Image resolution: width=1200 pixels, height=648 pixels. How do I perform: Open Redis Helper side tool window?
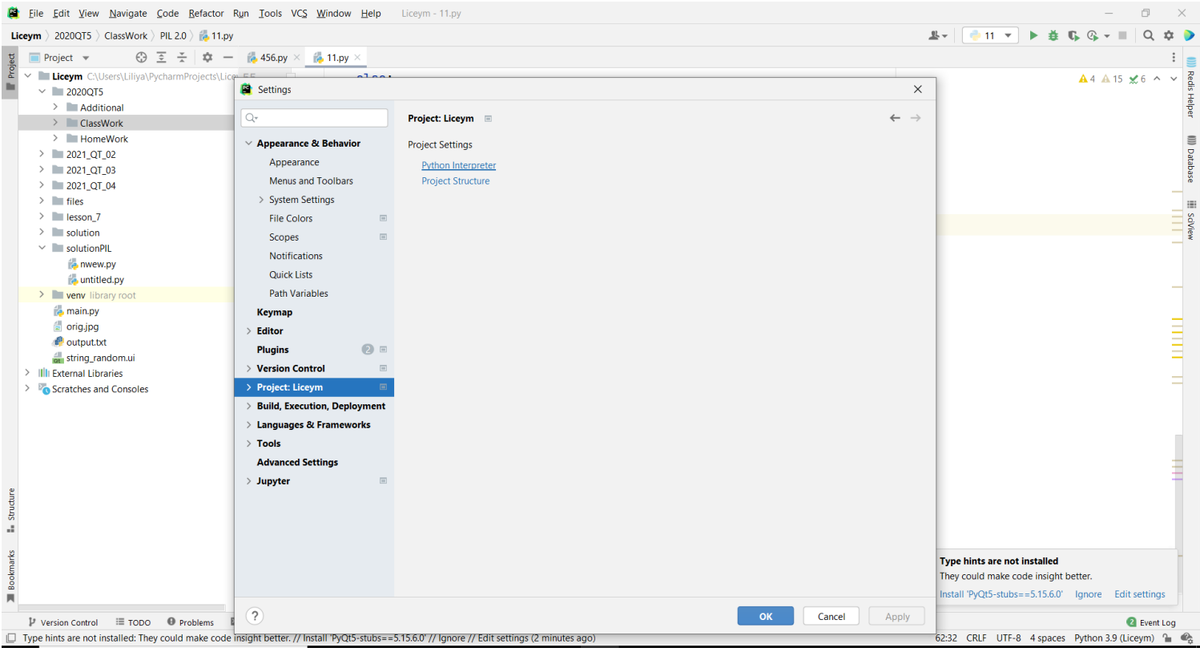1191,87
